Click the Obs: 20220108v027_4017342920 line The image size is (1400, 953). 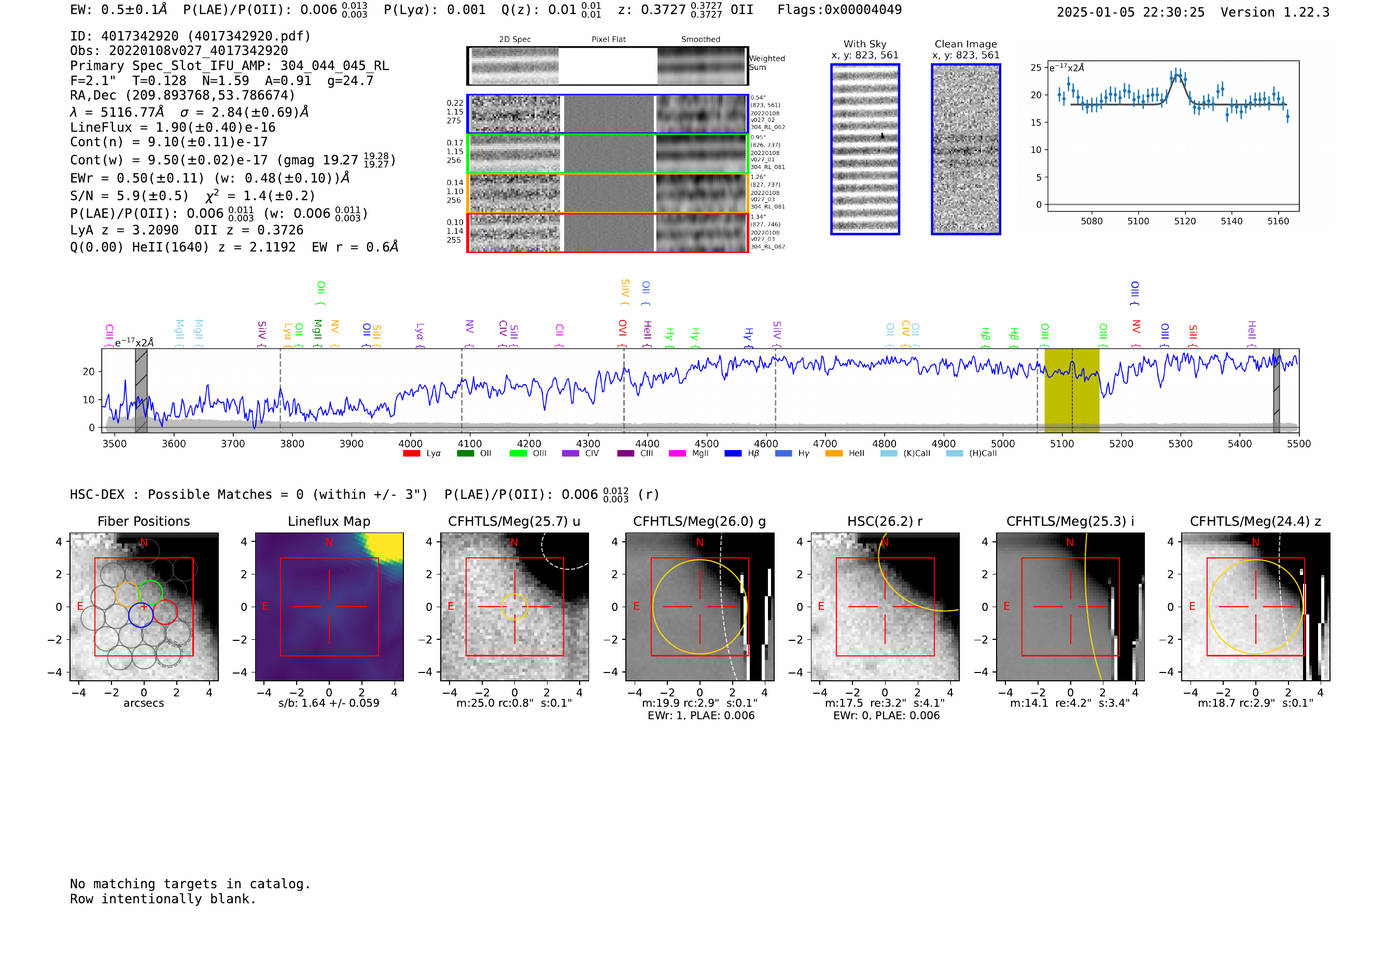(179, 50)
